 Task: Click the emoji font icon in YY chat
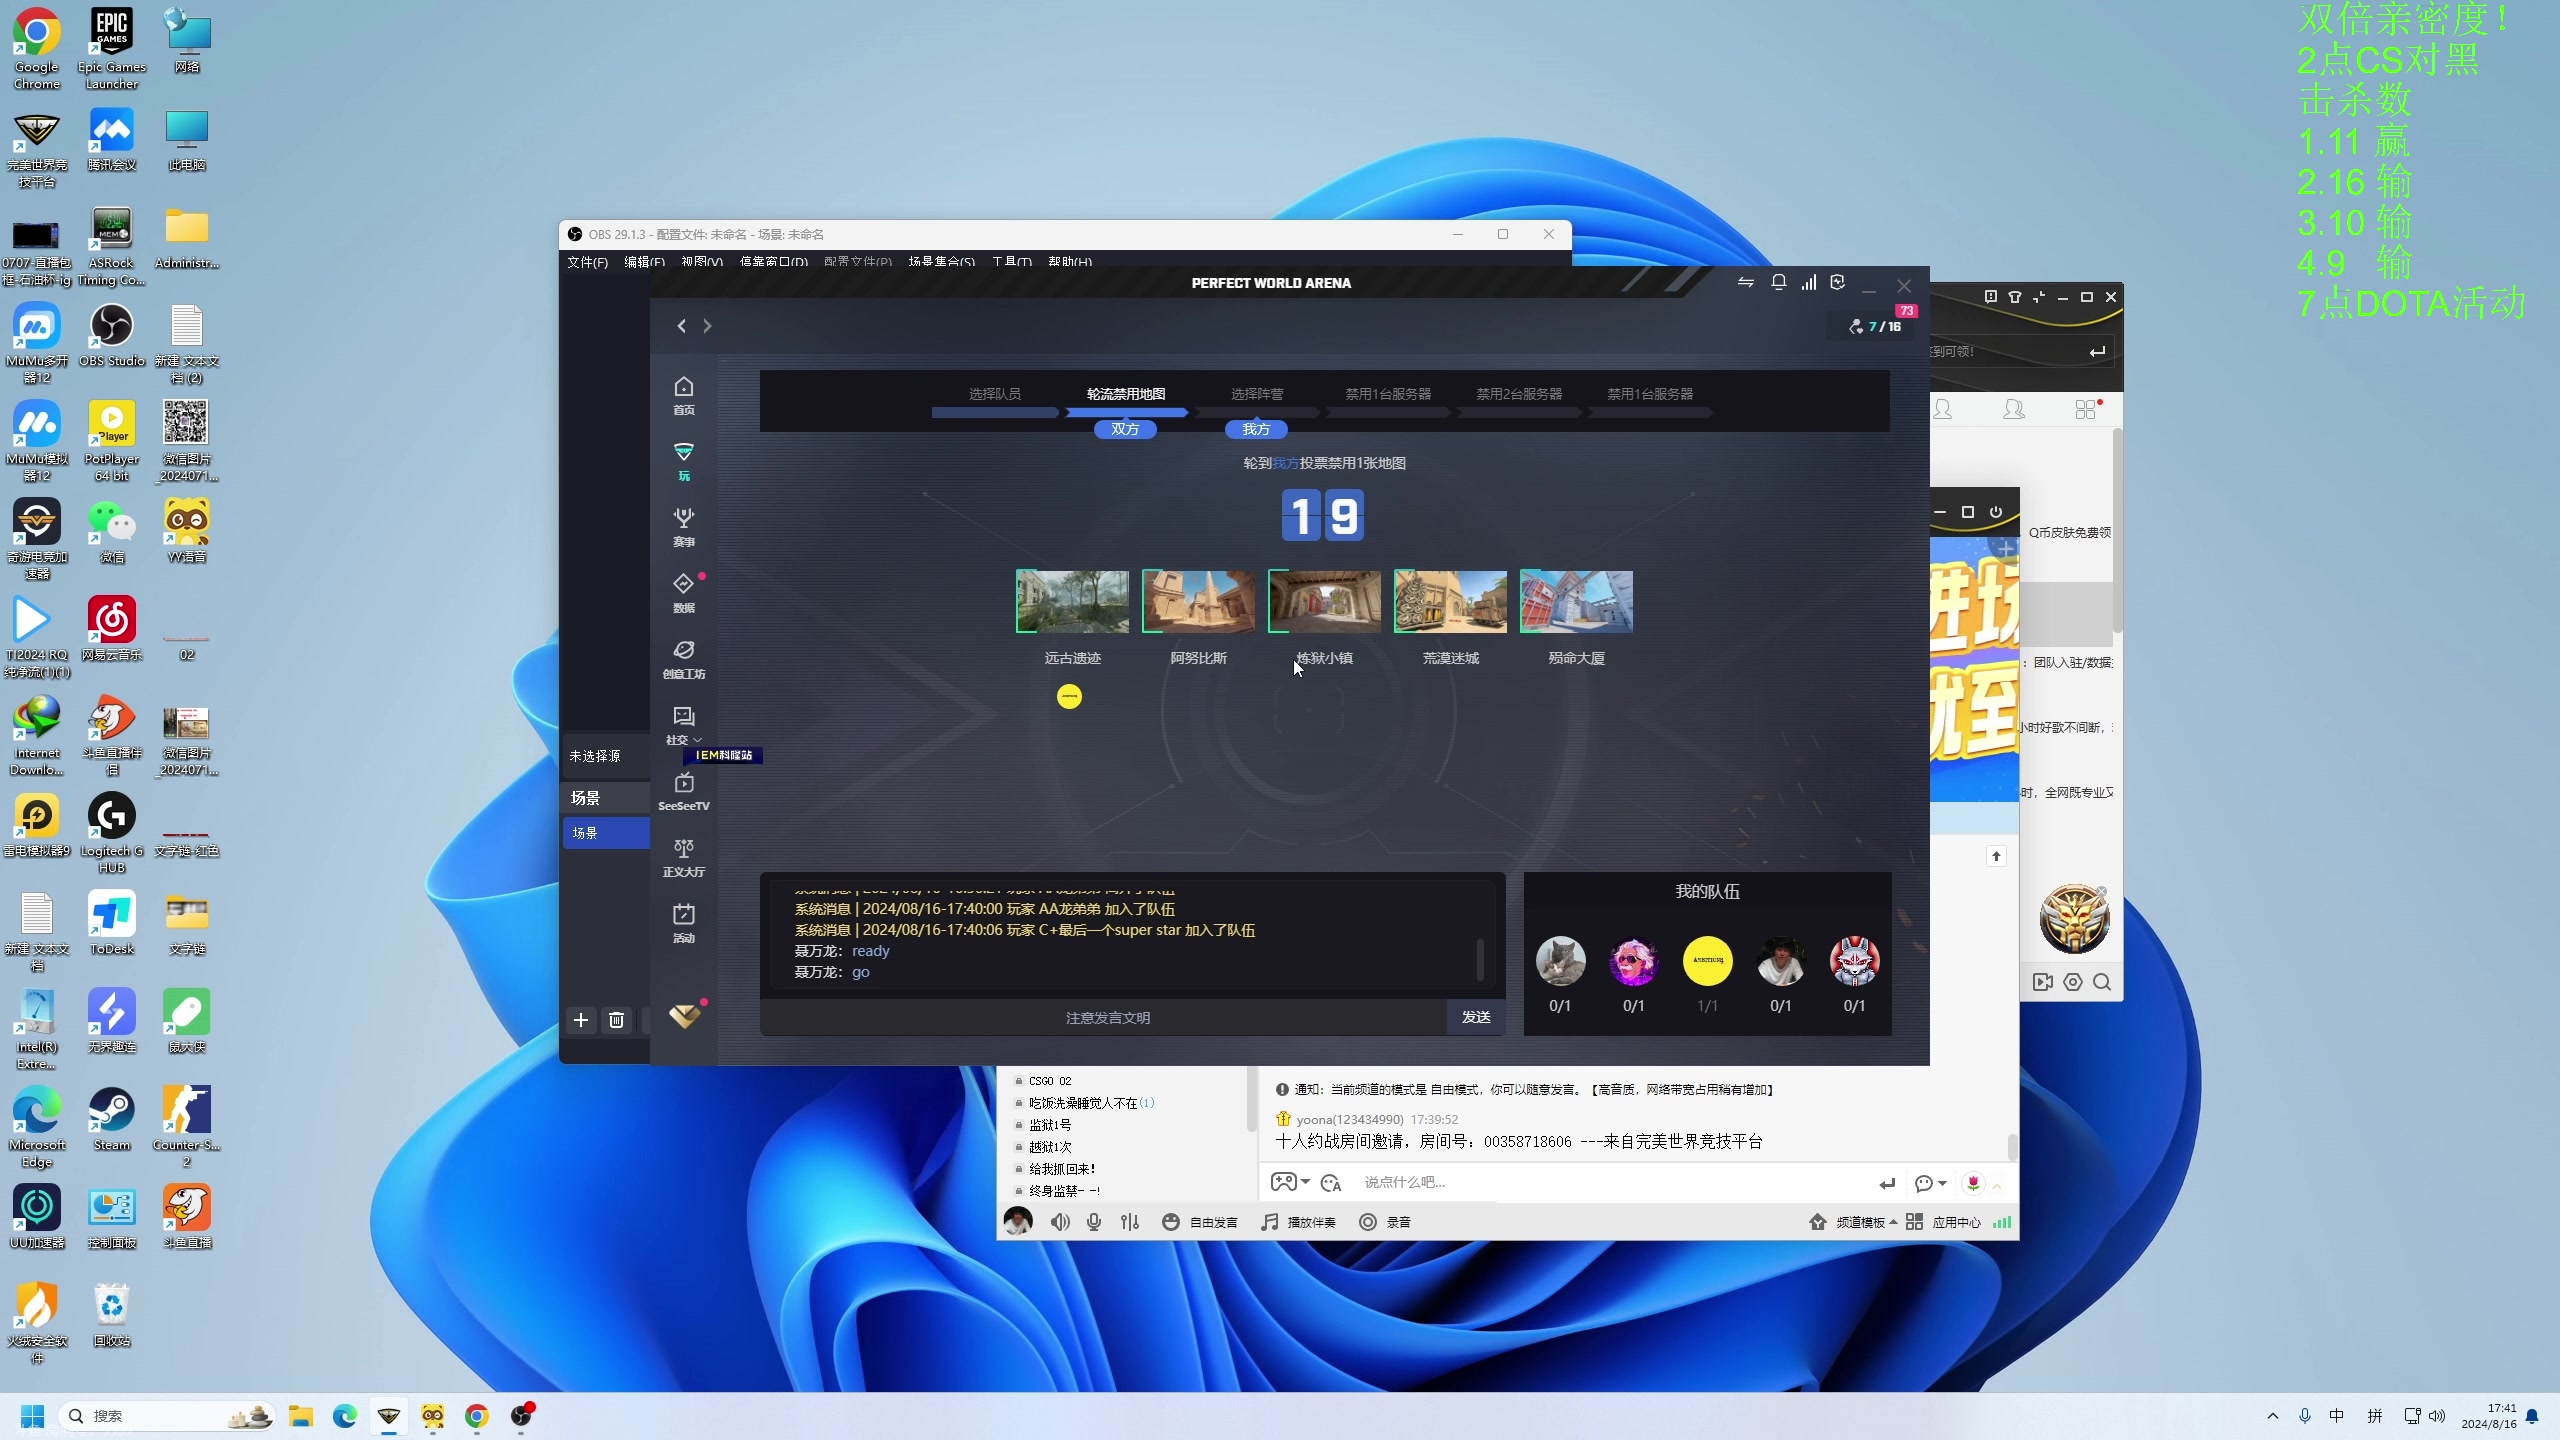tap(1331, 1183)
